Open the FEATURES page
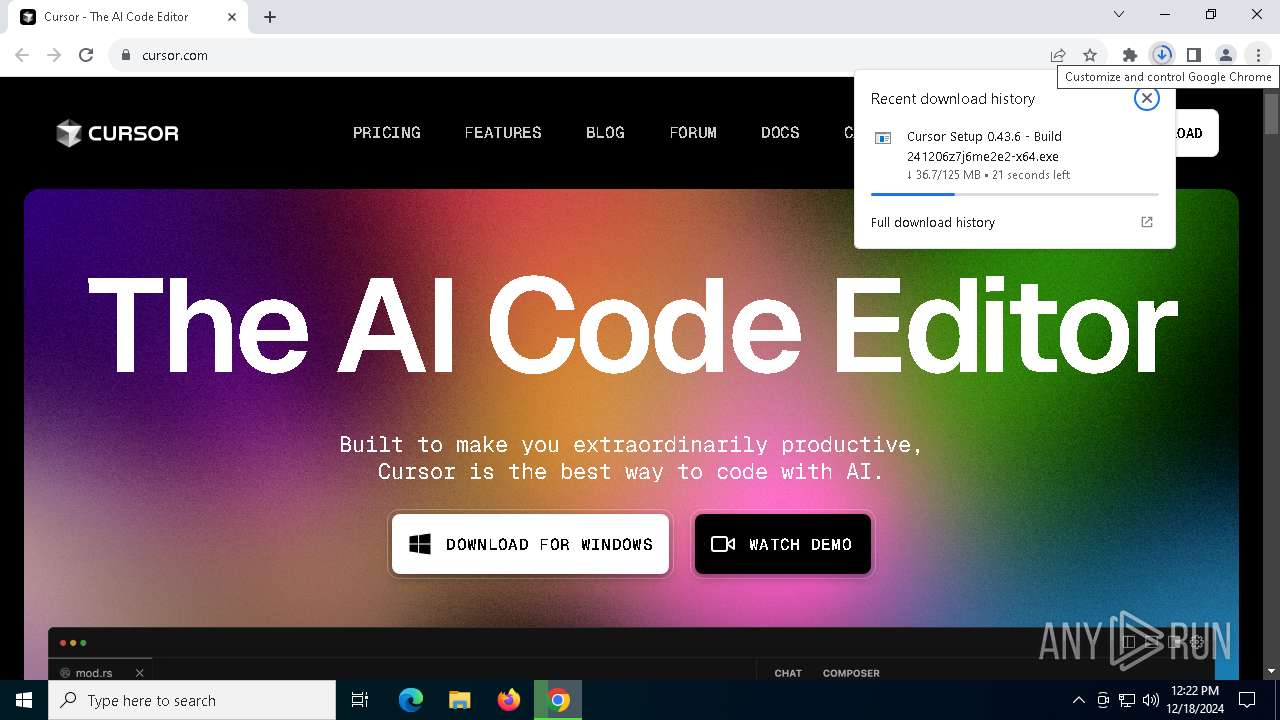This screenshot has width=1280, height=720. (x=503, y=133)
